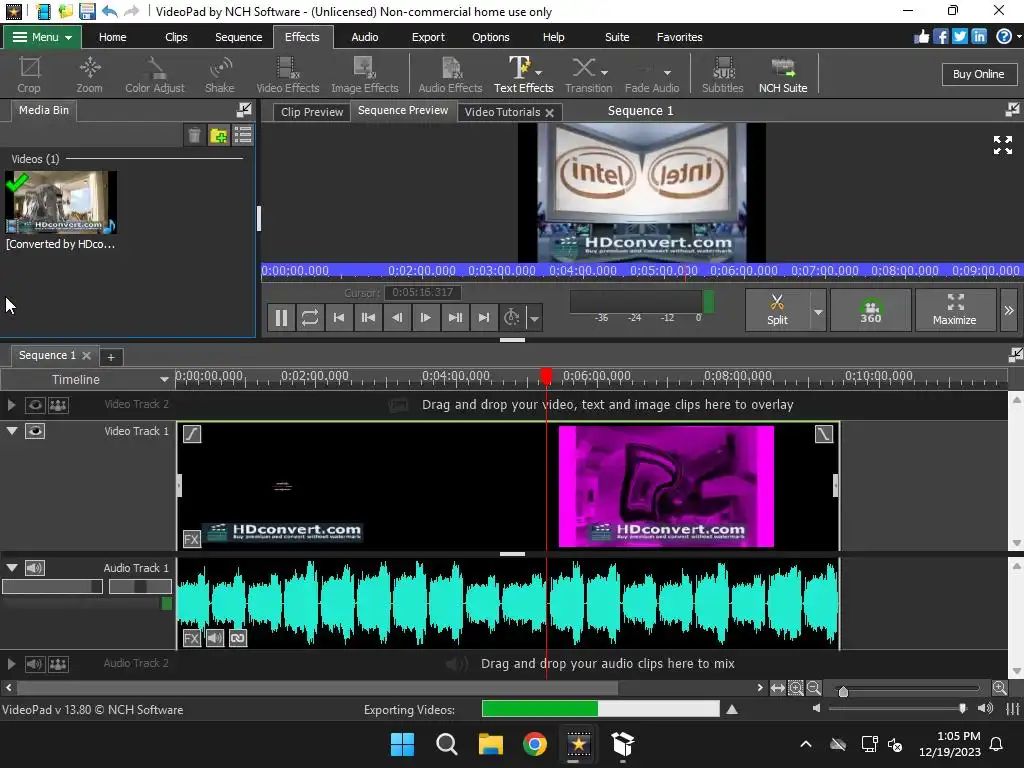Go to end of sequence
The width and height of the screenshot is (1024, 768).
tap(483, 318)
